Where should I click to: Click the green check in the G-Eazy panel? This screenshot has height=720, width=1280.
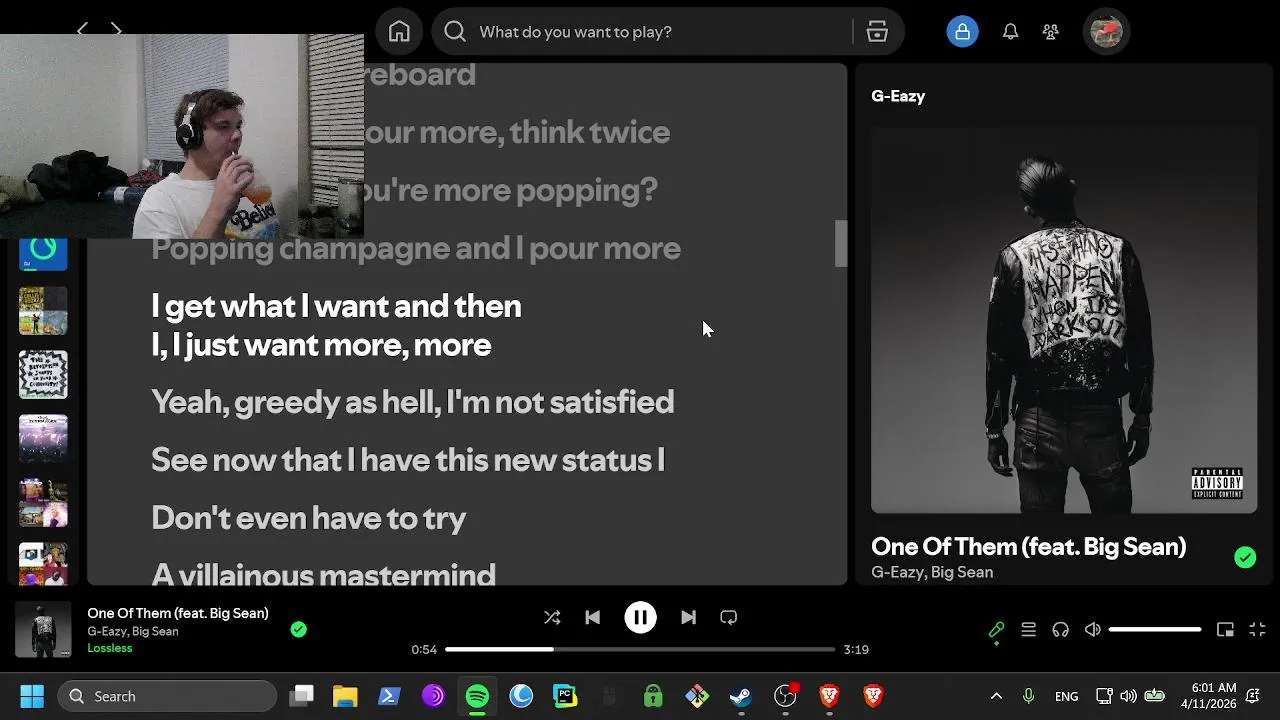pos(1245,558)
